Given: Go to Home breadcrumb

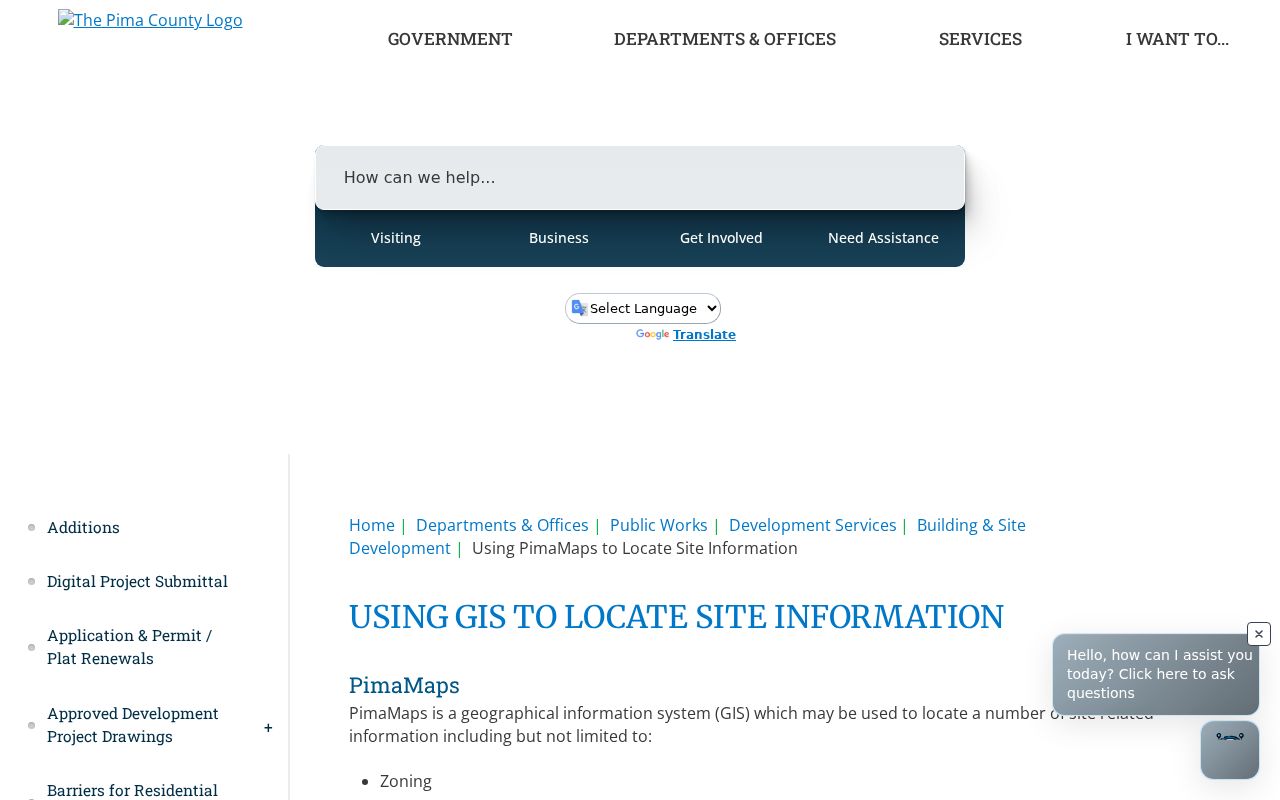Looking at the screenshot, I should tap(372, 525).
